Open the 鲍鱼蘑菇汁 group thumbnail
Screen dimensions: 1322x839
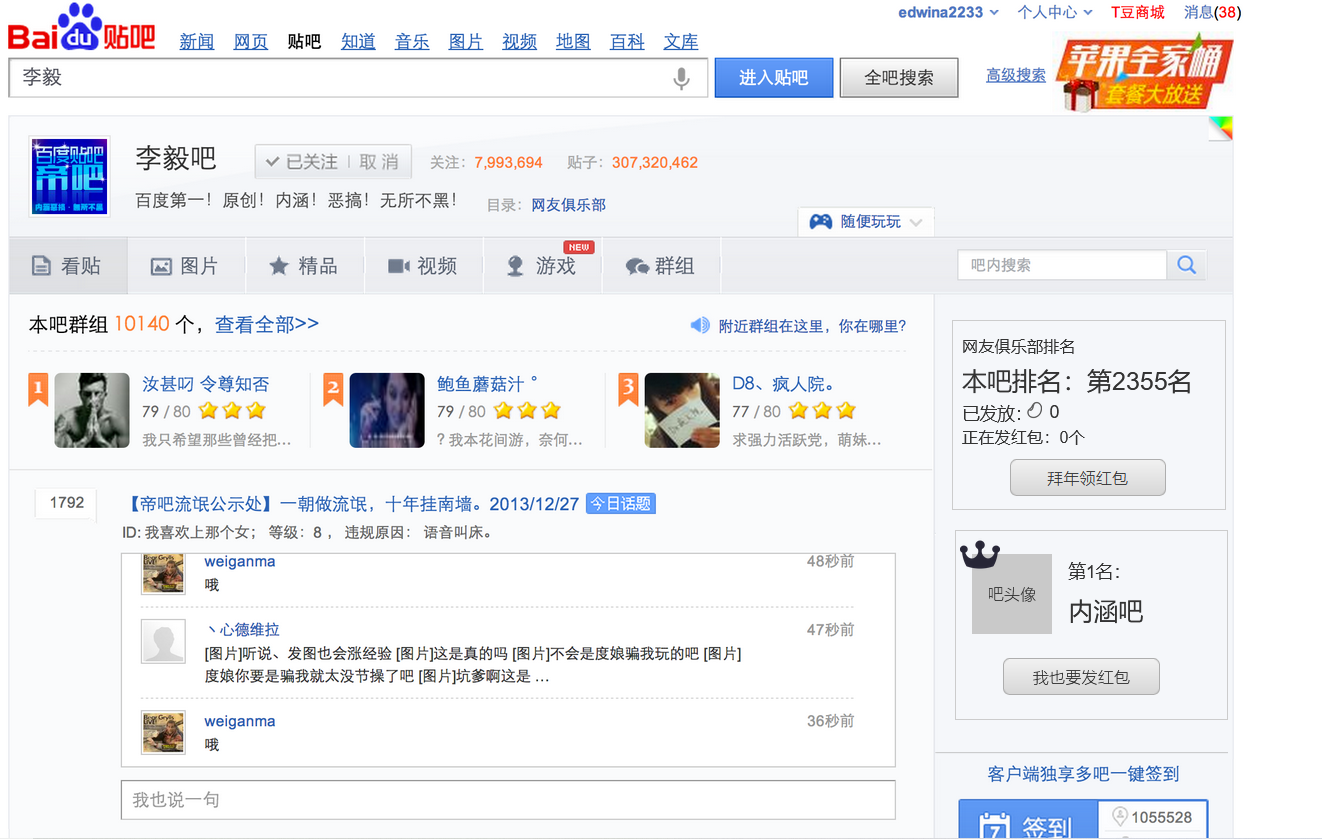(387, 410)
